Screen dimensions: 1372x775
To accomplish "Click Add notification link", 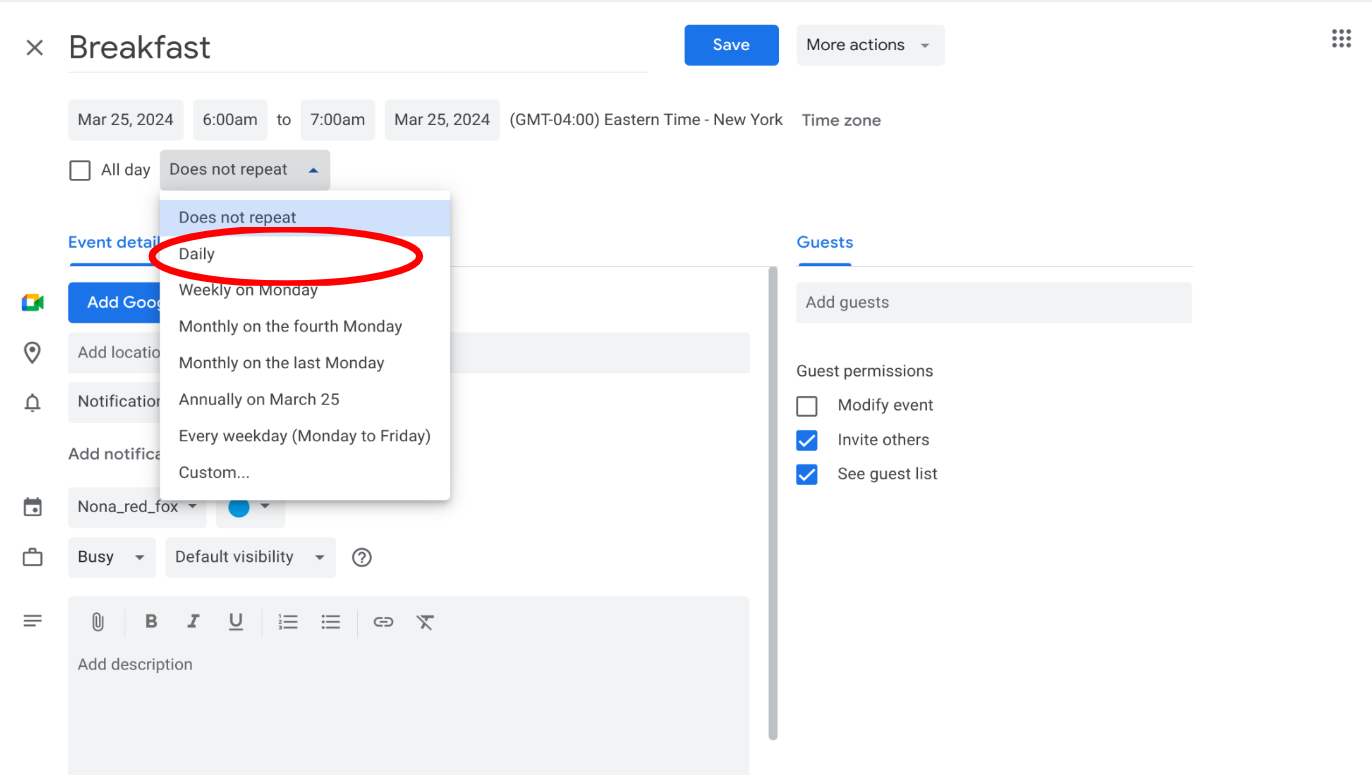I will tap(114, 454).
